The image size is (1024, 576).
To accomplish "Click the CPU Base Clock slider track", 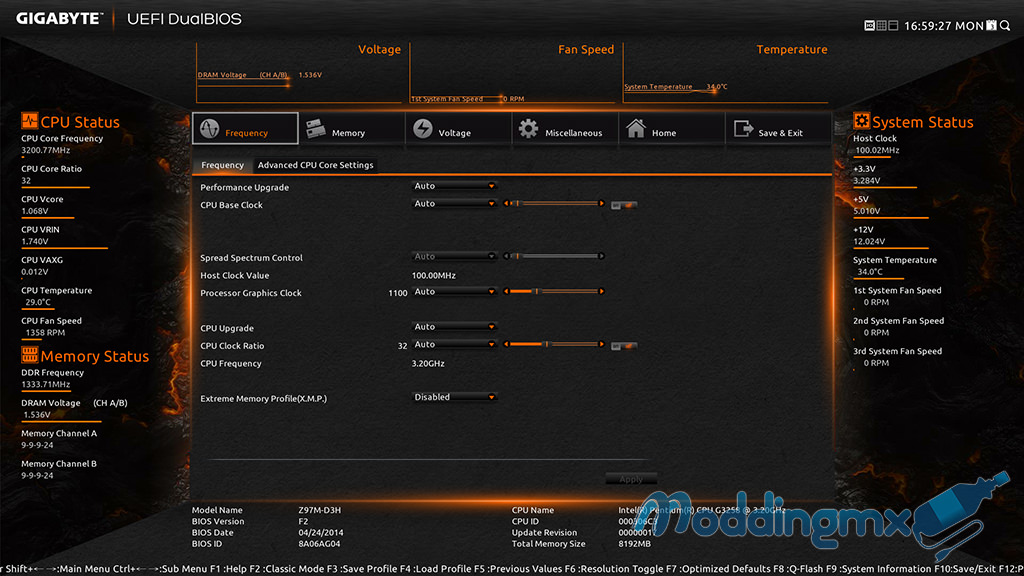I will (554, 204).
